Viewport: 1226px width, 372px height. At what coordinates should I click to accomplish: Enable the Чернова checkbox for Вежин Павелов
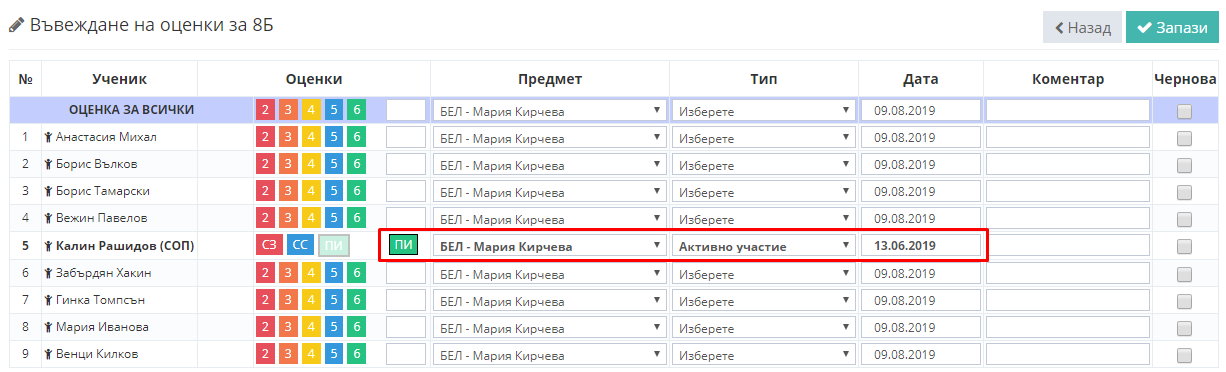tap(1184, 219)
